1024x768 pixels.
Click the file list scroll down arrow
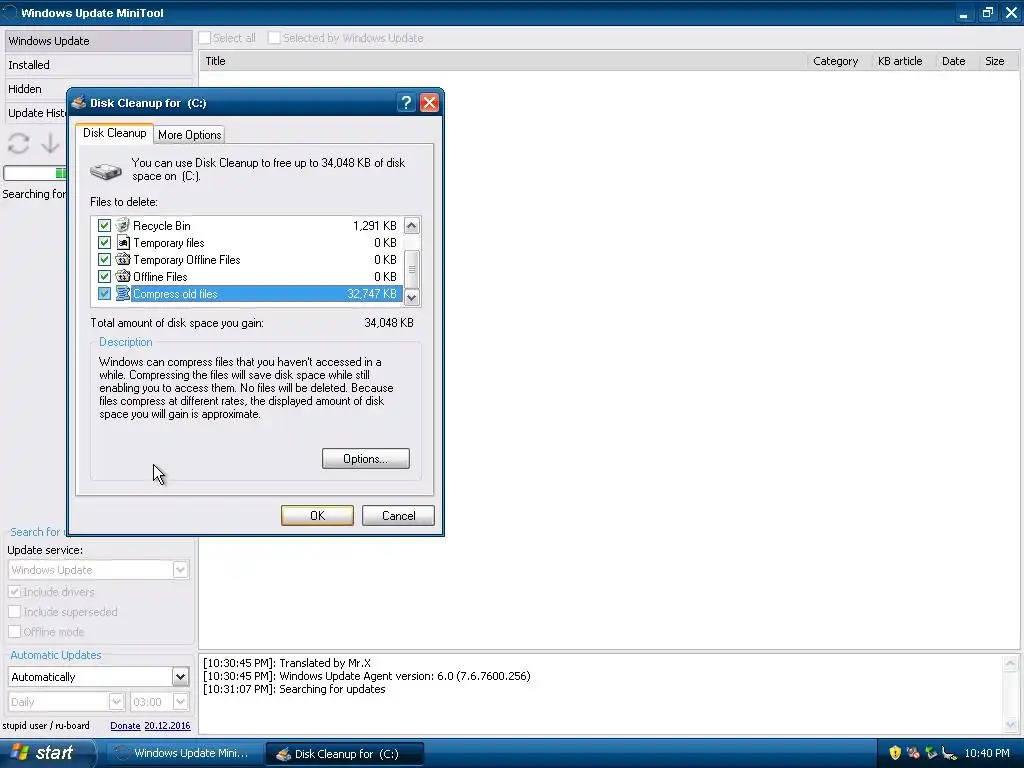pos(411,297)
